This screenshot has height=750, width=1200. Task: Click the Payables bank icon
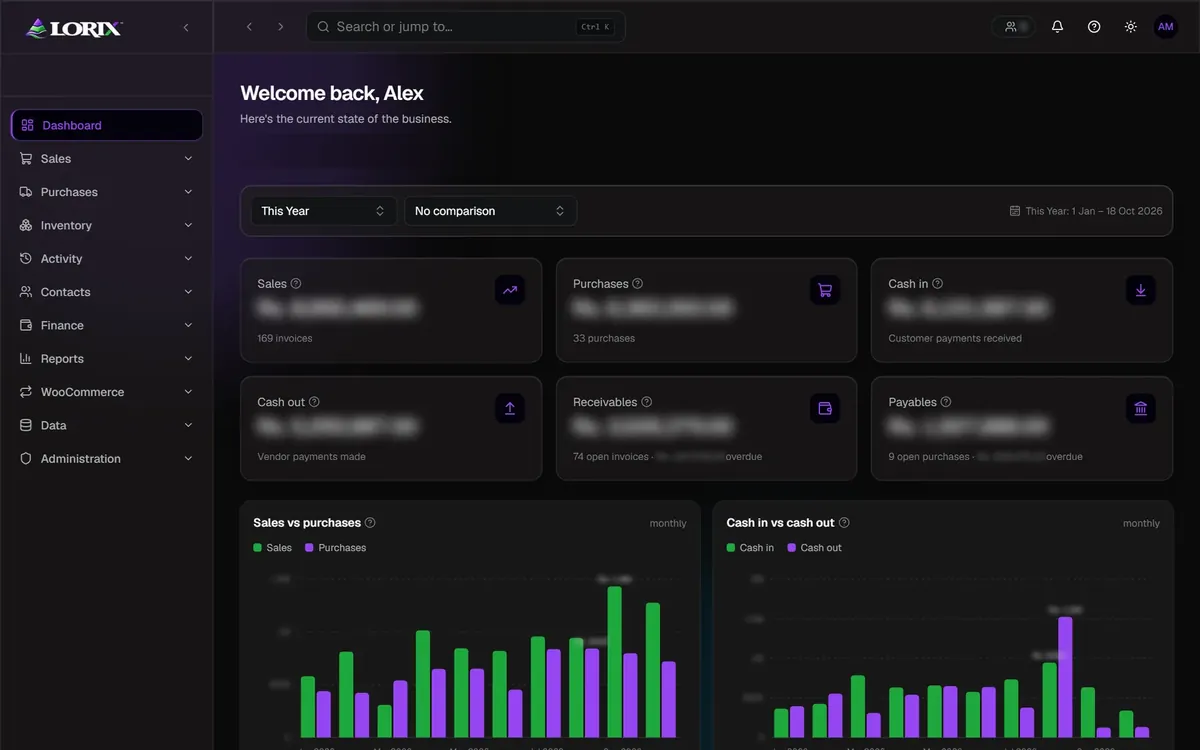pyautogui.click(x=1141, y=408)
